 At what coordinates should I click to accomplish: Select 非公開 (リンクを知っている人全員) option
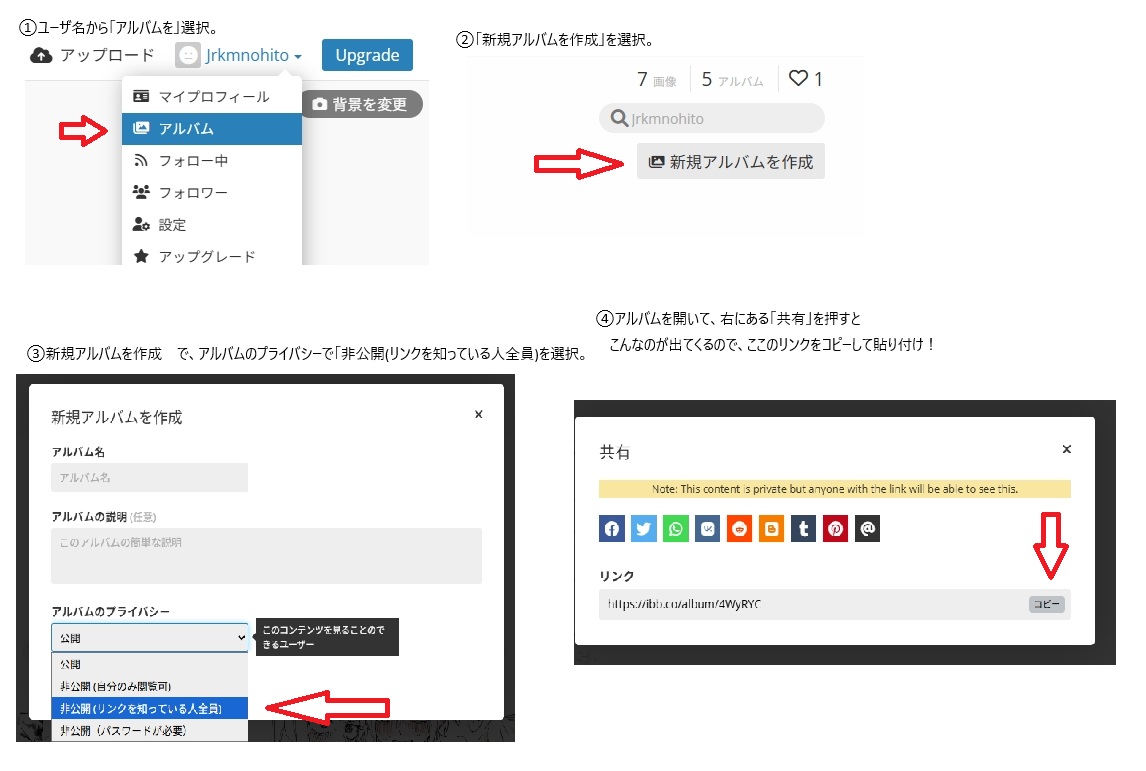point(149,708)
